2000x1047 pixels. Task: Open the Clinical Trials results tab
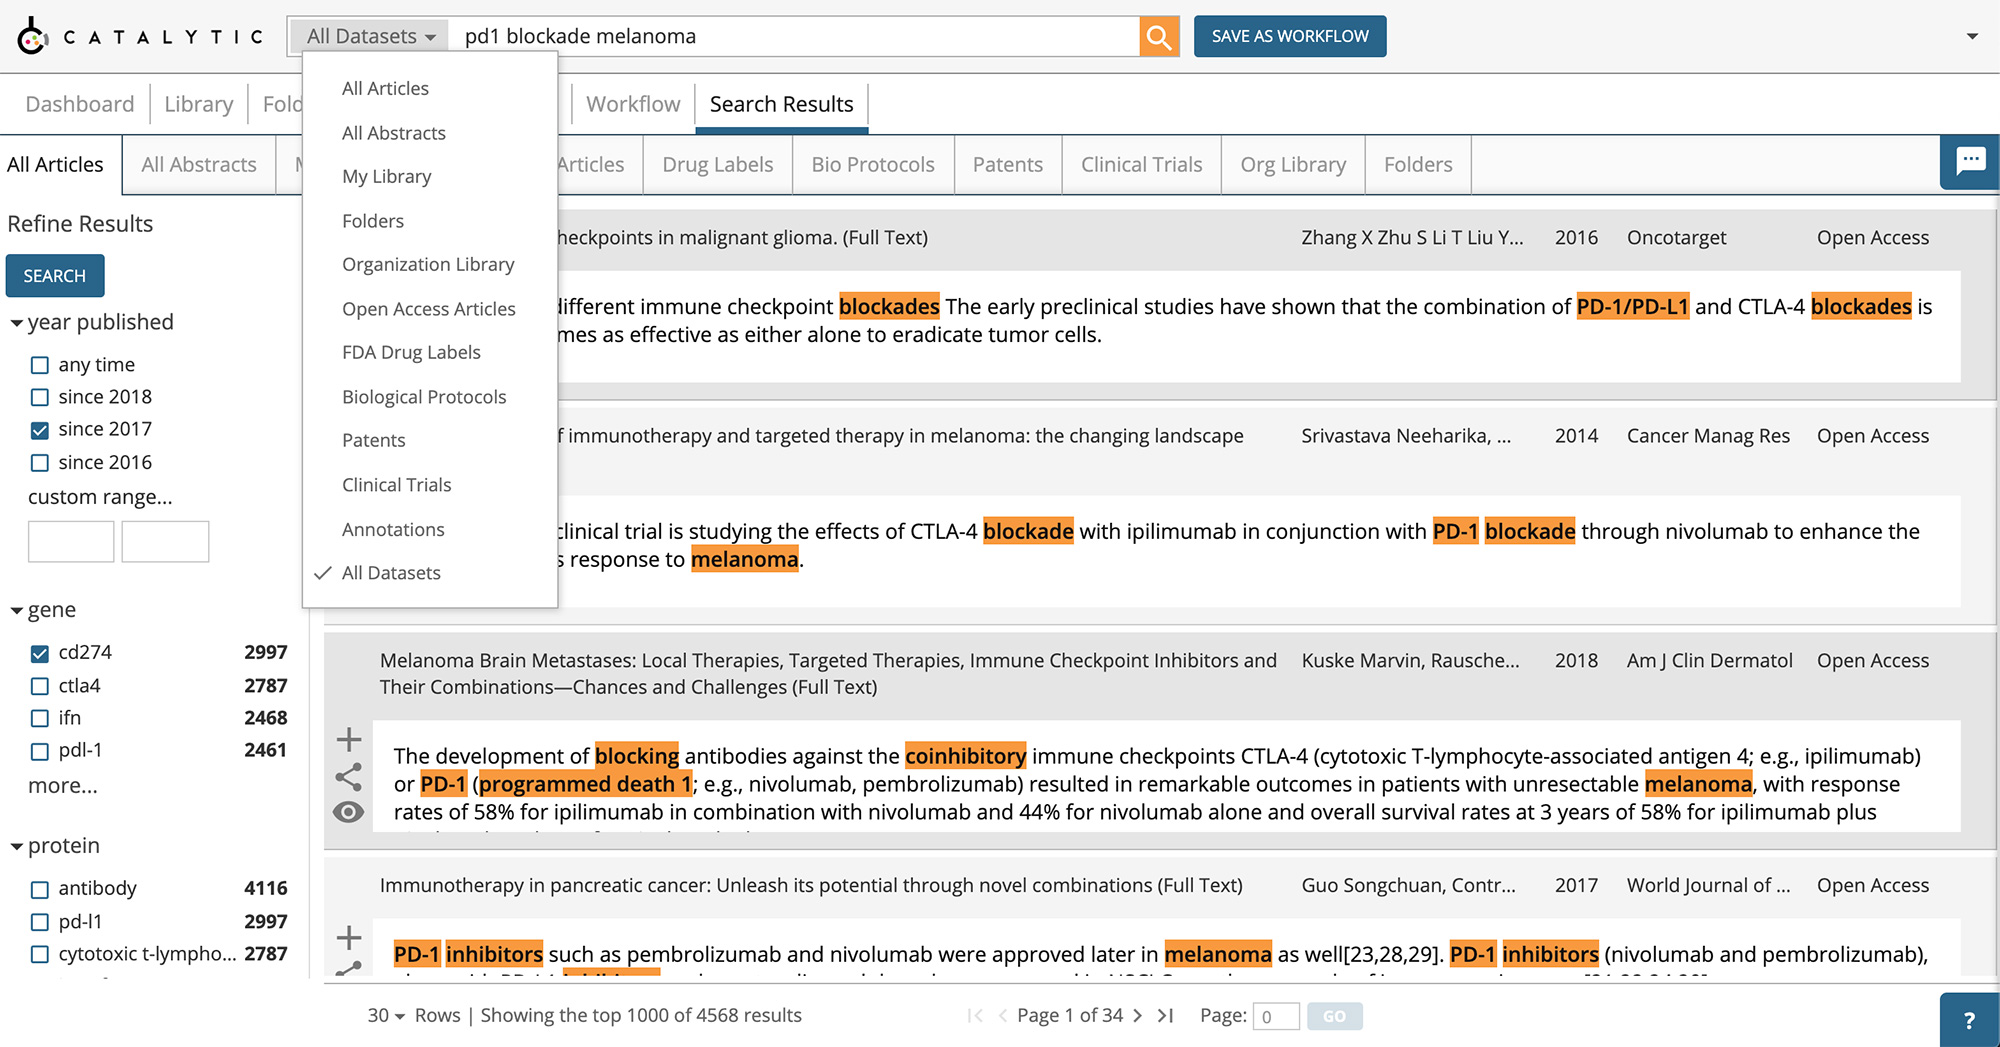click(x=1141, y=165)
